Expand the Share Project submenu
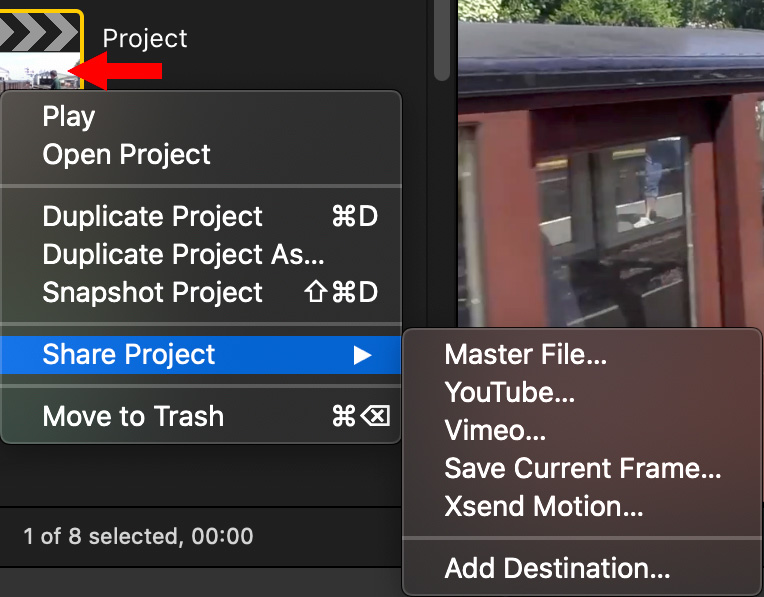 coord(201,354)
